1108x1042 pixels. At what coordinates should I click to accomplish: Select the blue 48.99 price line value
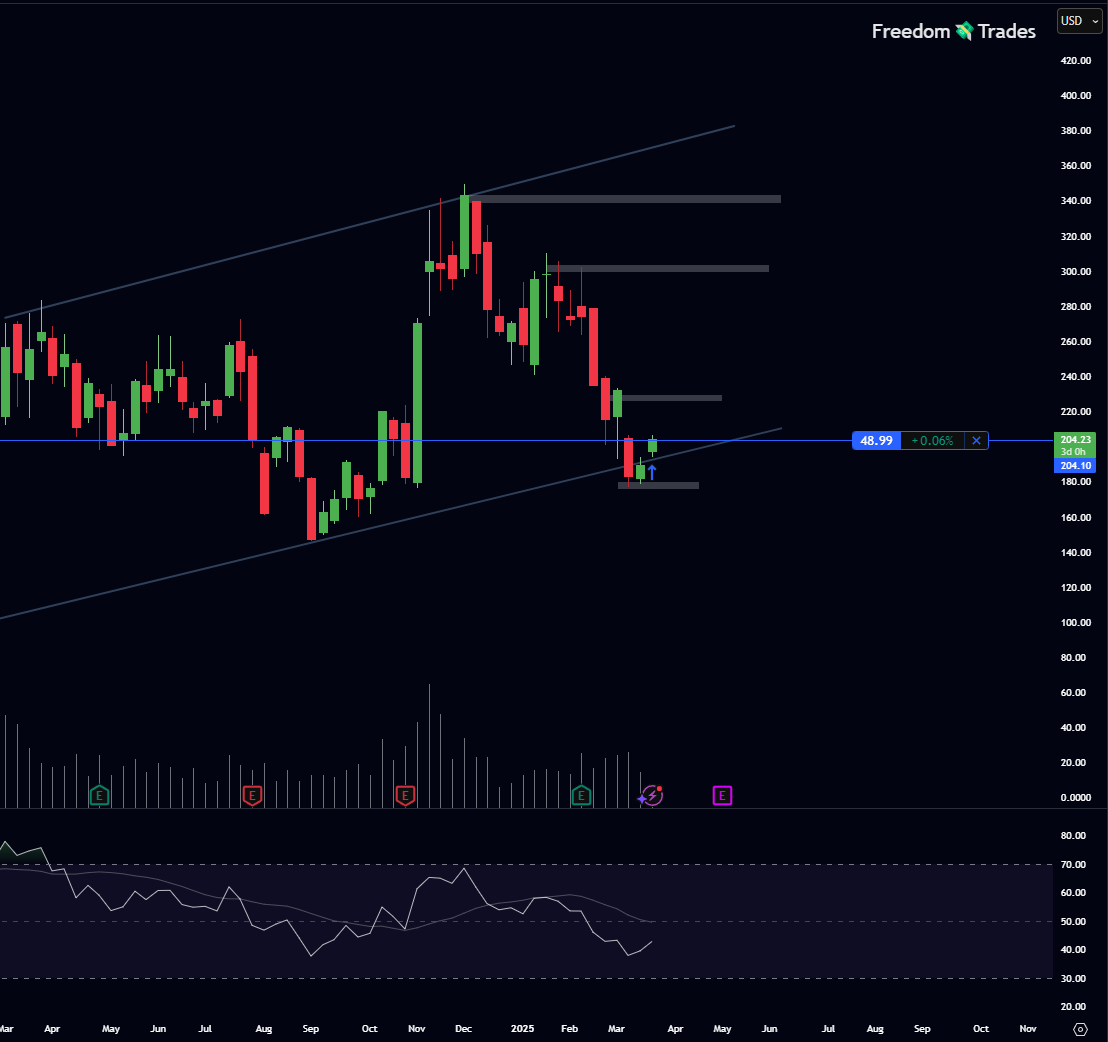pos(876,441)
